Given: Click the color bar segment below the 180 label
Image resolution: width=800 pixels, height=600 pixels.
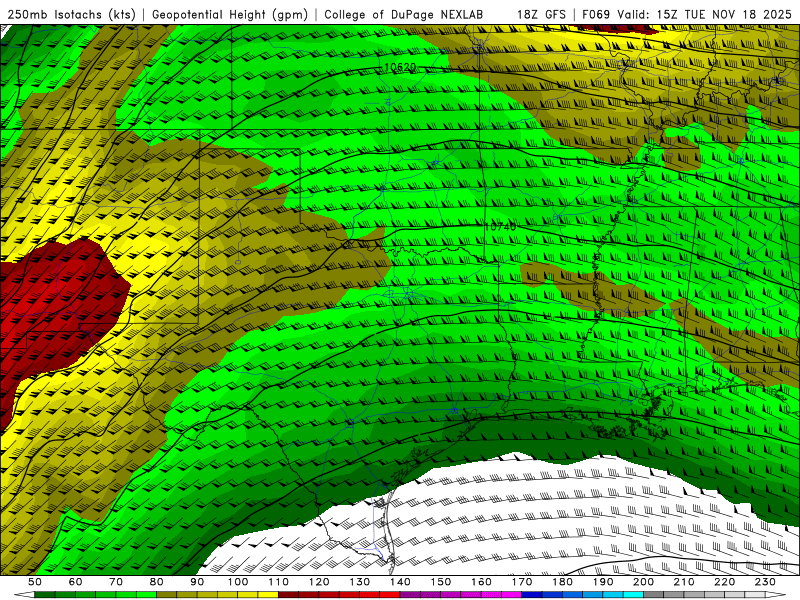Looking at the screenshot, I should (x=572, y=595).
